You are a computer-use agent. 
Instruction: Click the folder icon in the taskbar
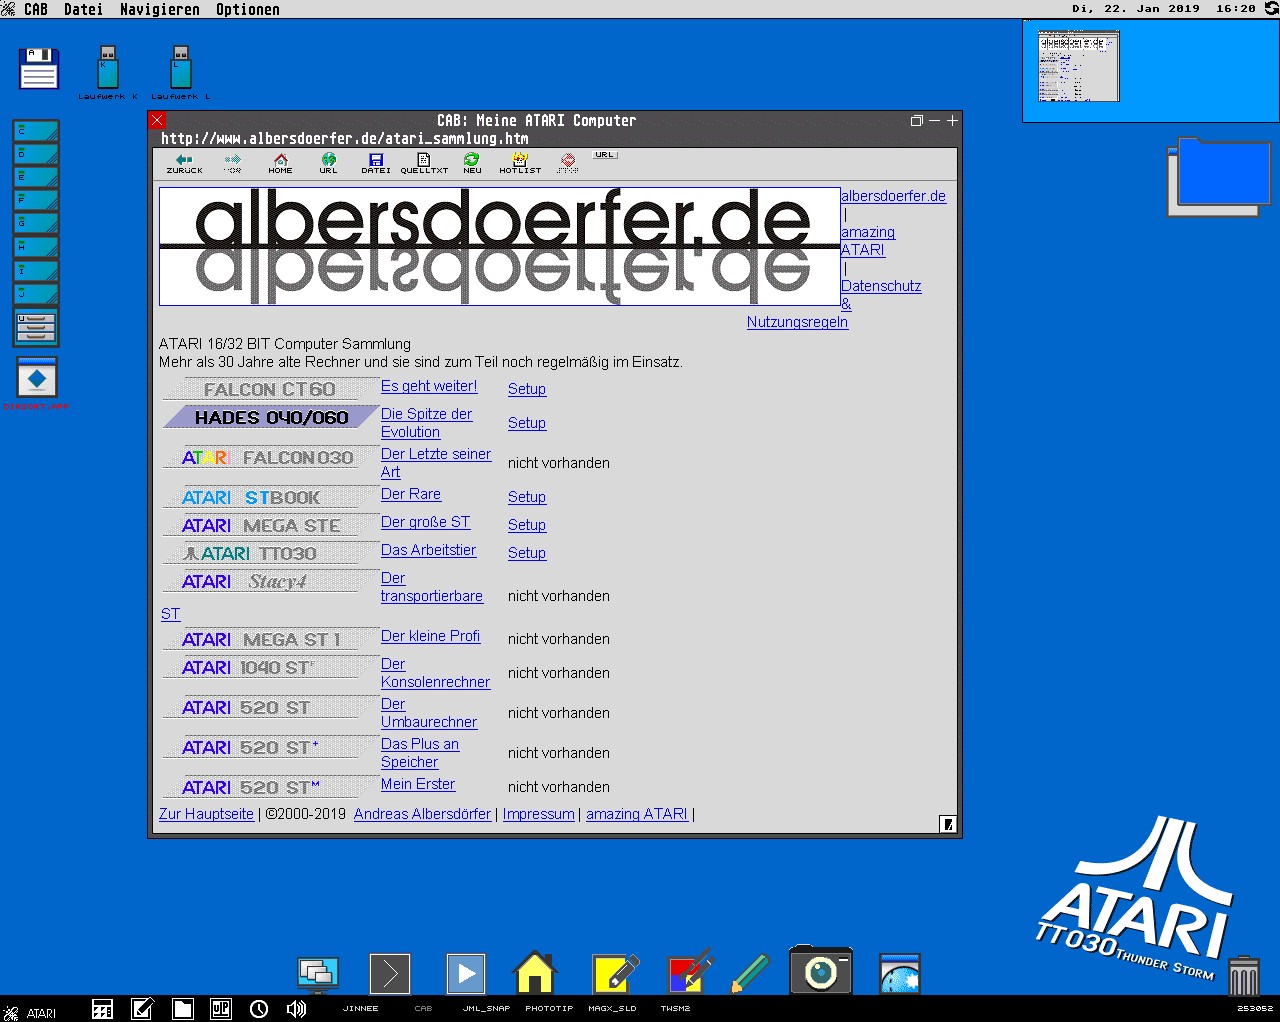tap(182, 1009)
